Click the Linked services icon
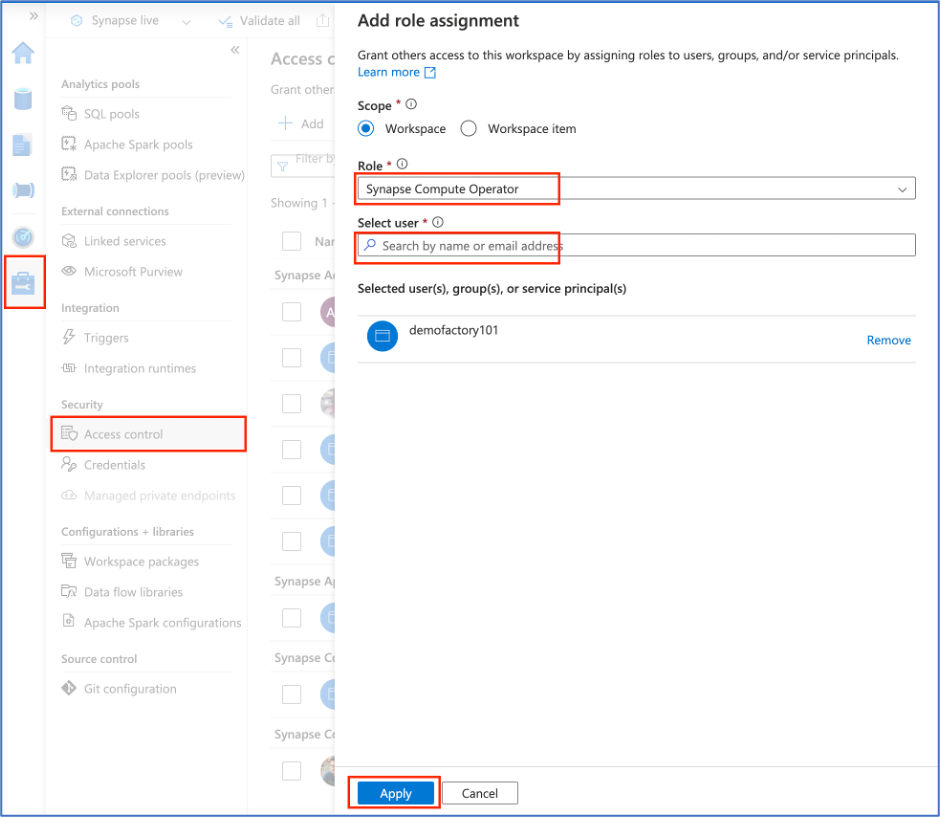 [69, 240]
